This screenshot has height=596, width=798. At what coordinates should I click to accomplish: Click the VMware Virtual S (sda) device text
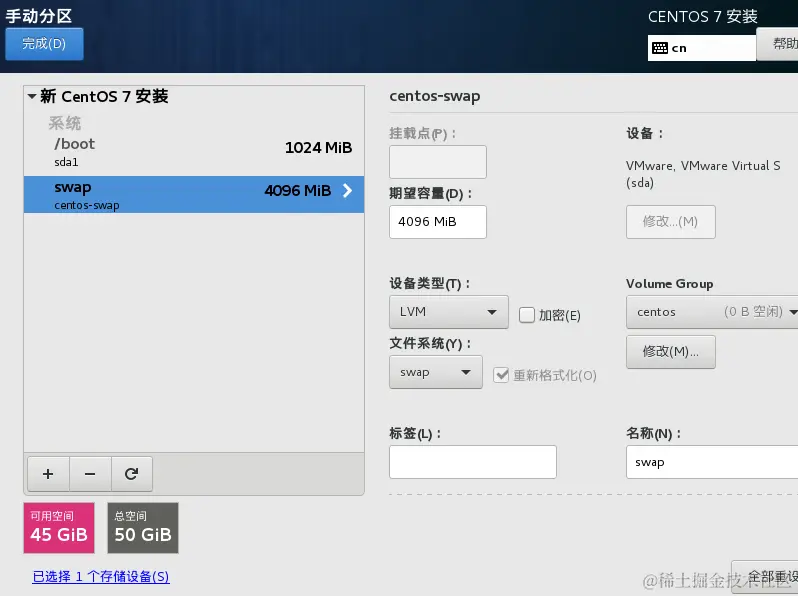(703, 174)
